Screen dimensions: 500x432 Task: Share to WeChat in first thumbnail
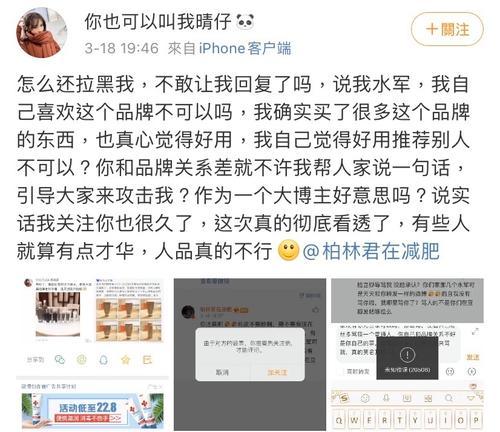pos(60,359)
